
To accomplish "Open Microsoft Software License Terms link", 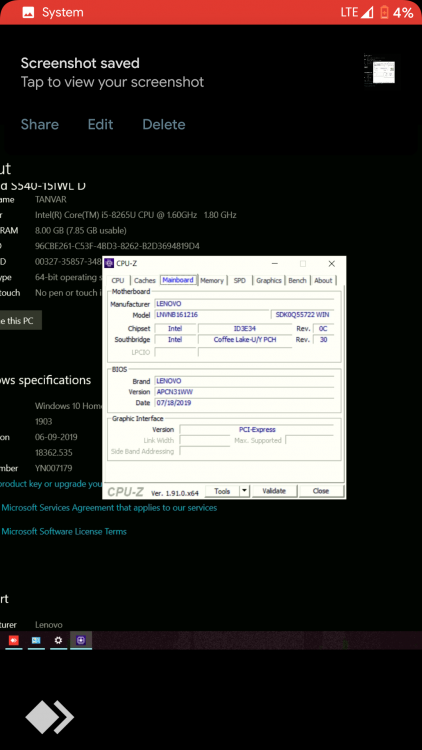I will click(x=64, y=531).
